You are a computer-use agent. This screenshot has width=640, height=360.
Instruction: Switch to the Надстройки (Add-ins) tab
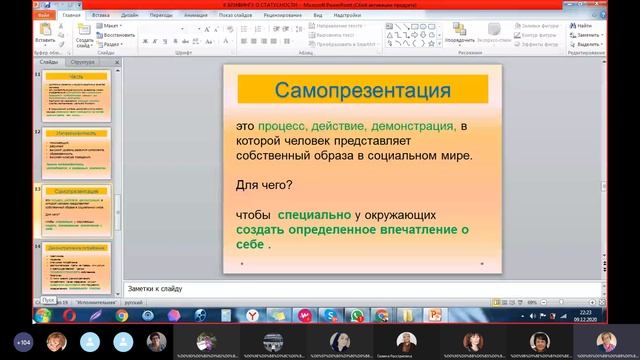coord(347,15)
